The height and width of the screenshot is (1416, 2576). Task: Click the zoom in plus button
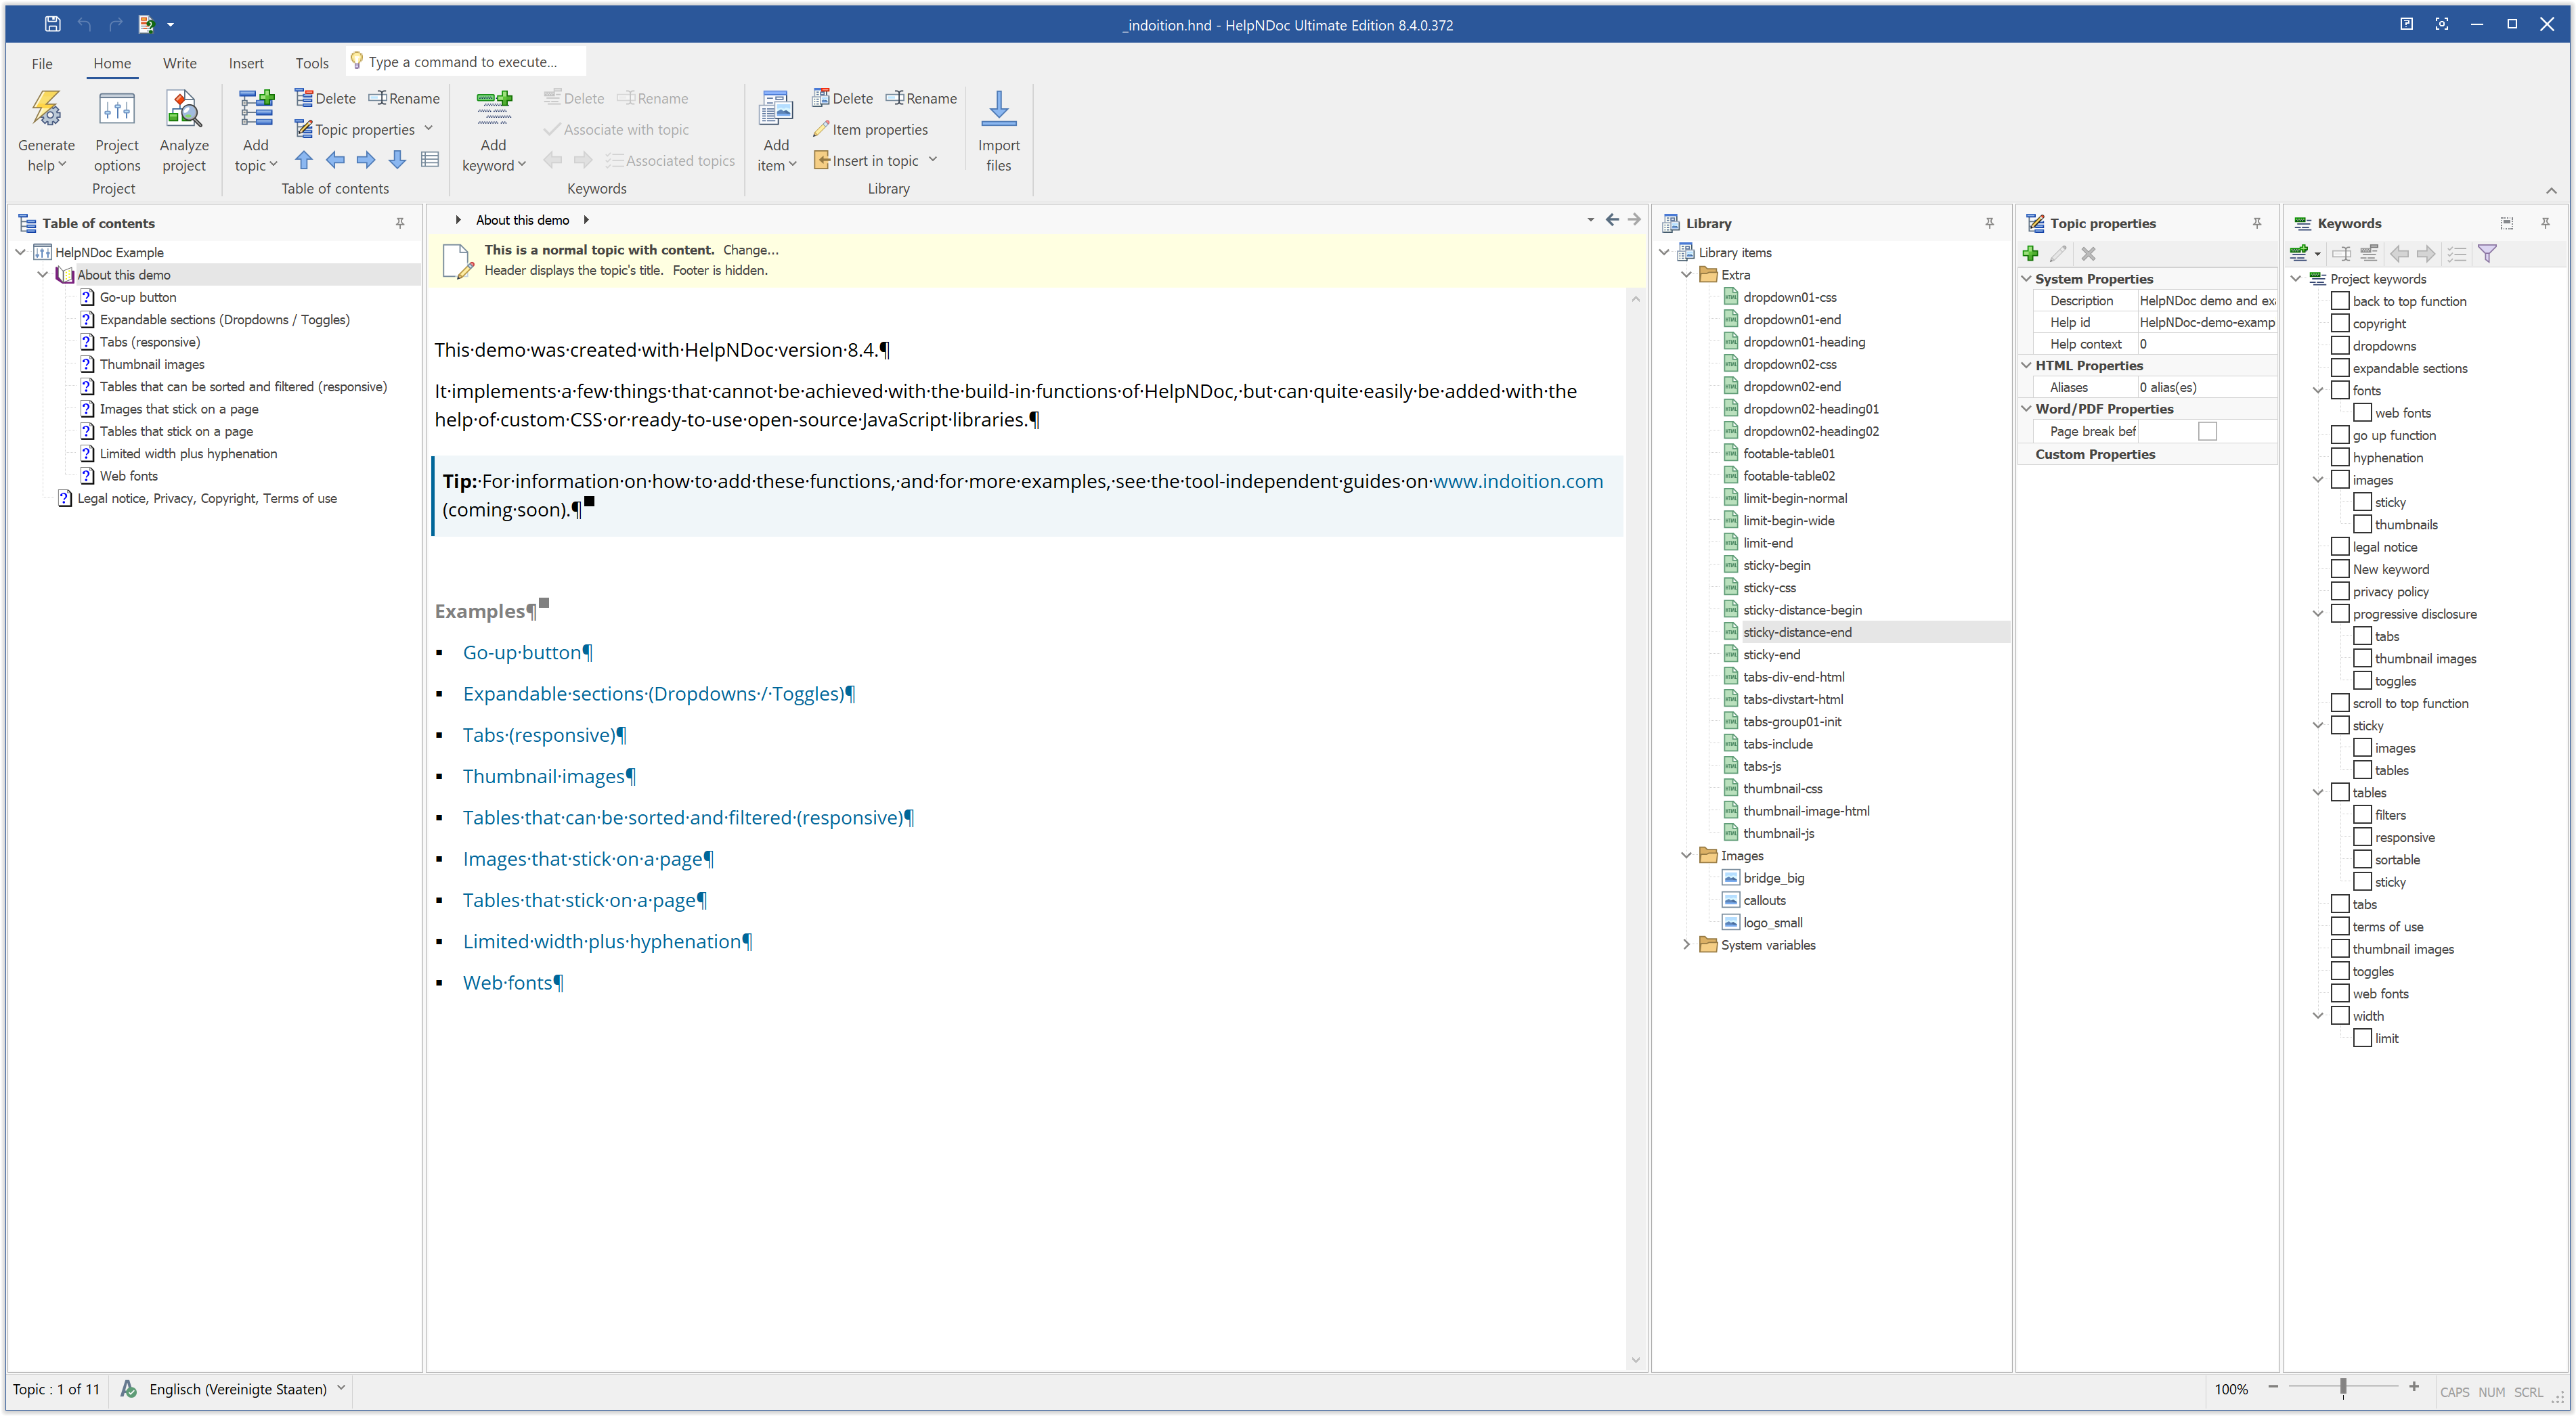pyautogui.click(x=2414, y=1387)
